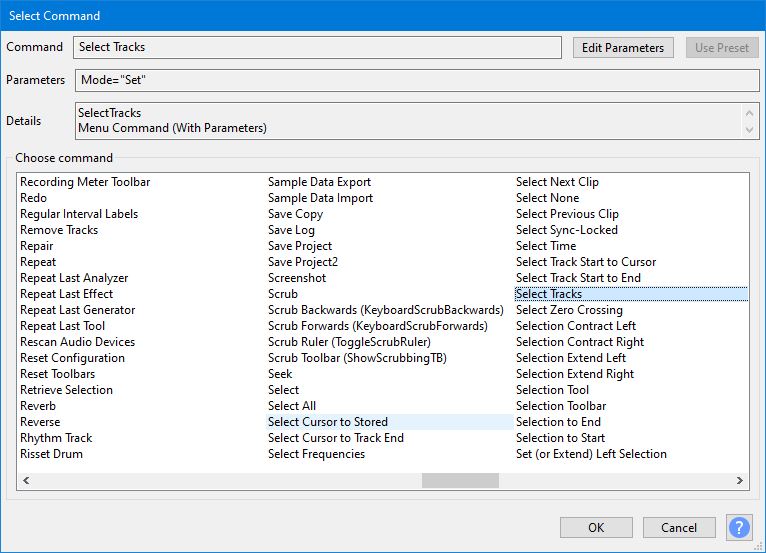Click the command list right scroll arrow
The width and height of the screenshot is (766, 553).
740,481
